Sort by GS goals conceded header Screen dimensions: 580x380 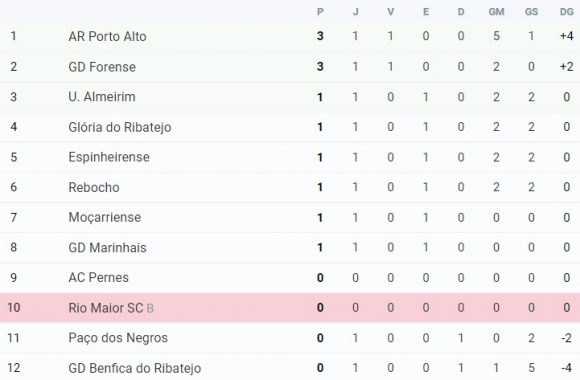pos(532,12)
